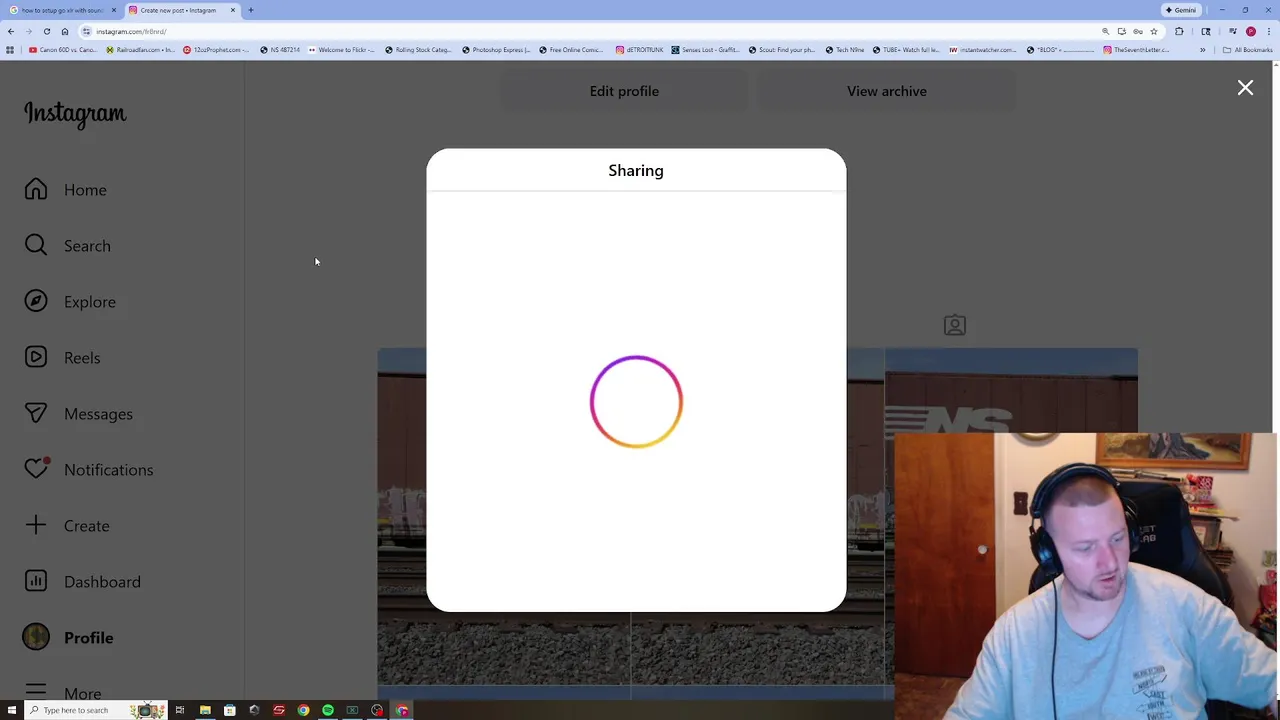Open the tagged photos tab icon
The image size is (1280, 720).
(x=955, y=325)
